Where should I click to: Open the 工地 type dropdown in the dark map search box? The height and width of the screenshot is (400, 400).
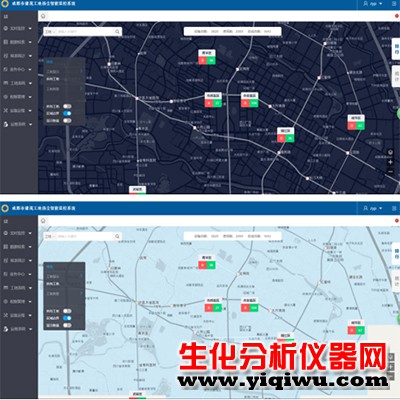point(50,31)
